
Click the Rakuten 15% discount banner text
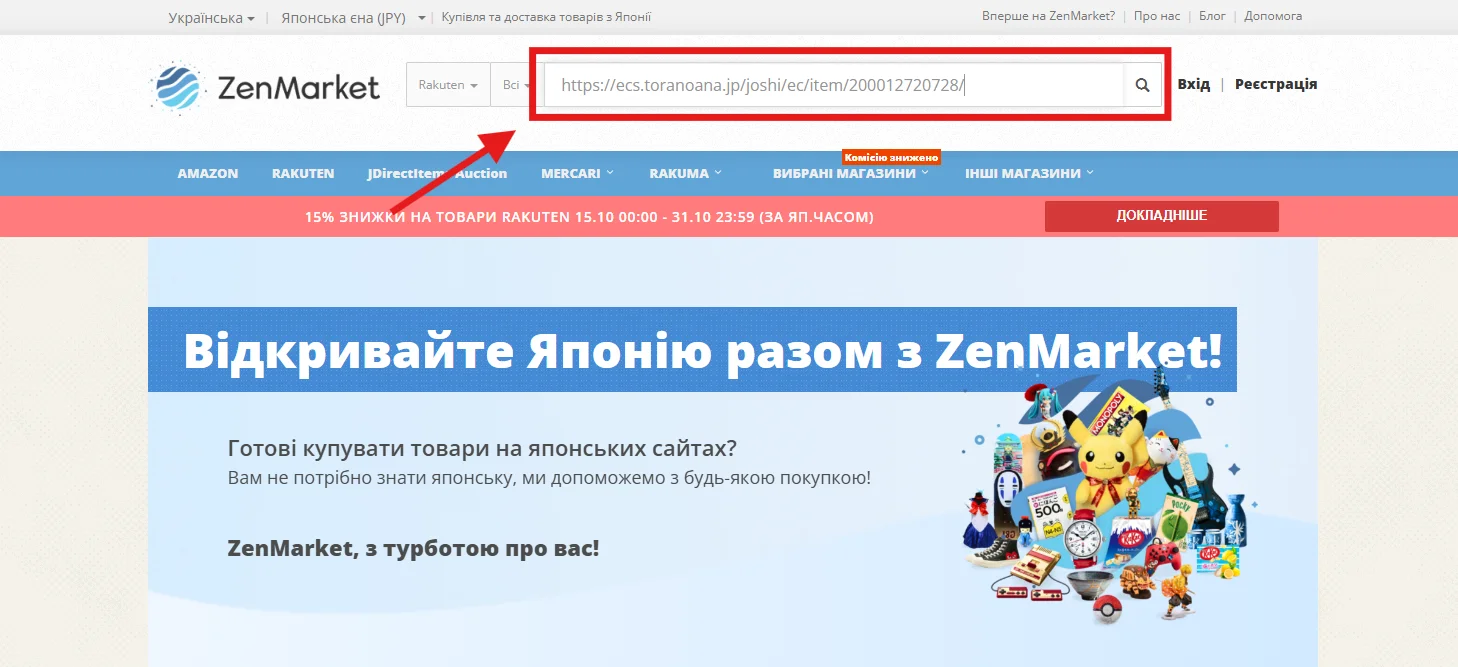point(589,216)
